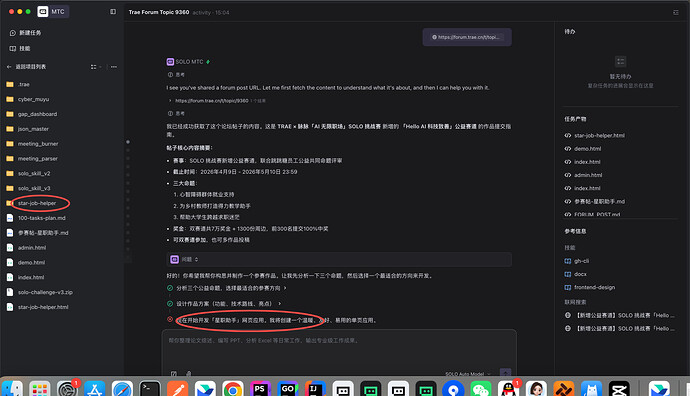Open the first 新增公益赛道 web search result
690x396 pixels.
point(620,315)
